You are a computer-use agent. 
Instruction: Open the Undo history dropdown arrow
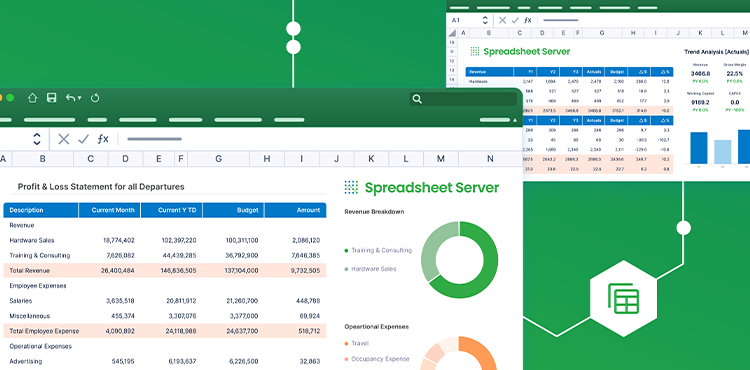click(79, 98)
